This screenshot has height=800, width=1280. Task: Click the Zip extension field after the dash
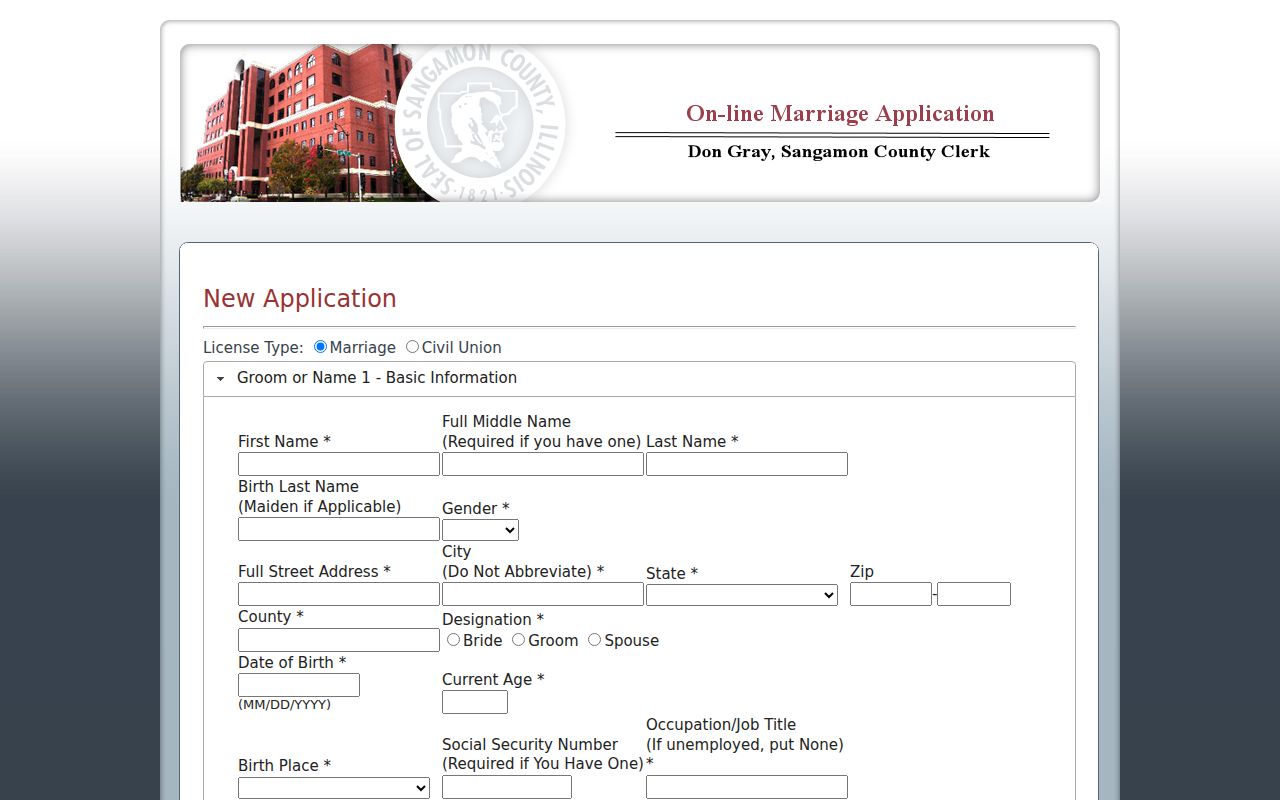(974, 594)
